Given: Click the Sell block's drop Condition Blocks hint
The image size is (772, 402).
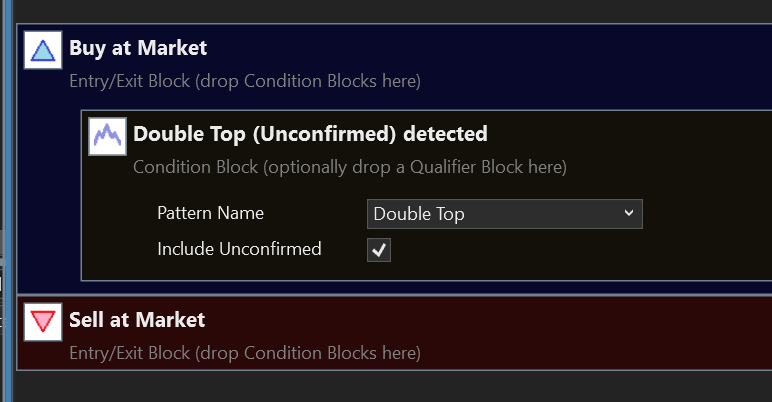Looking at the screenshot, I should coord(245,352).
